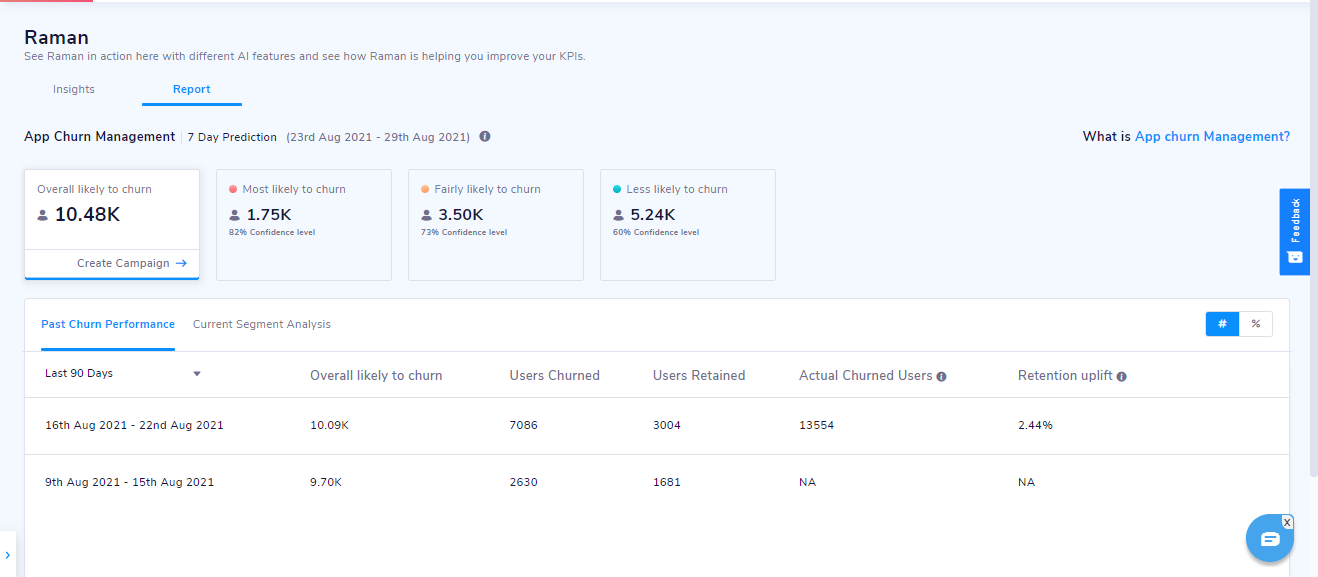
Task: Click the 60% Confidence level text
Action: pos(656,233)
